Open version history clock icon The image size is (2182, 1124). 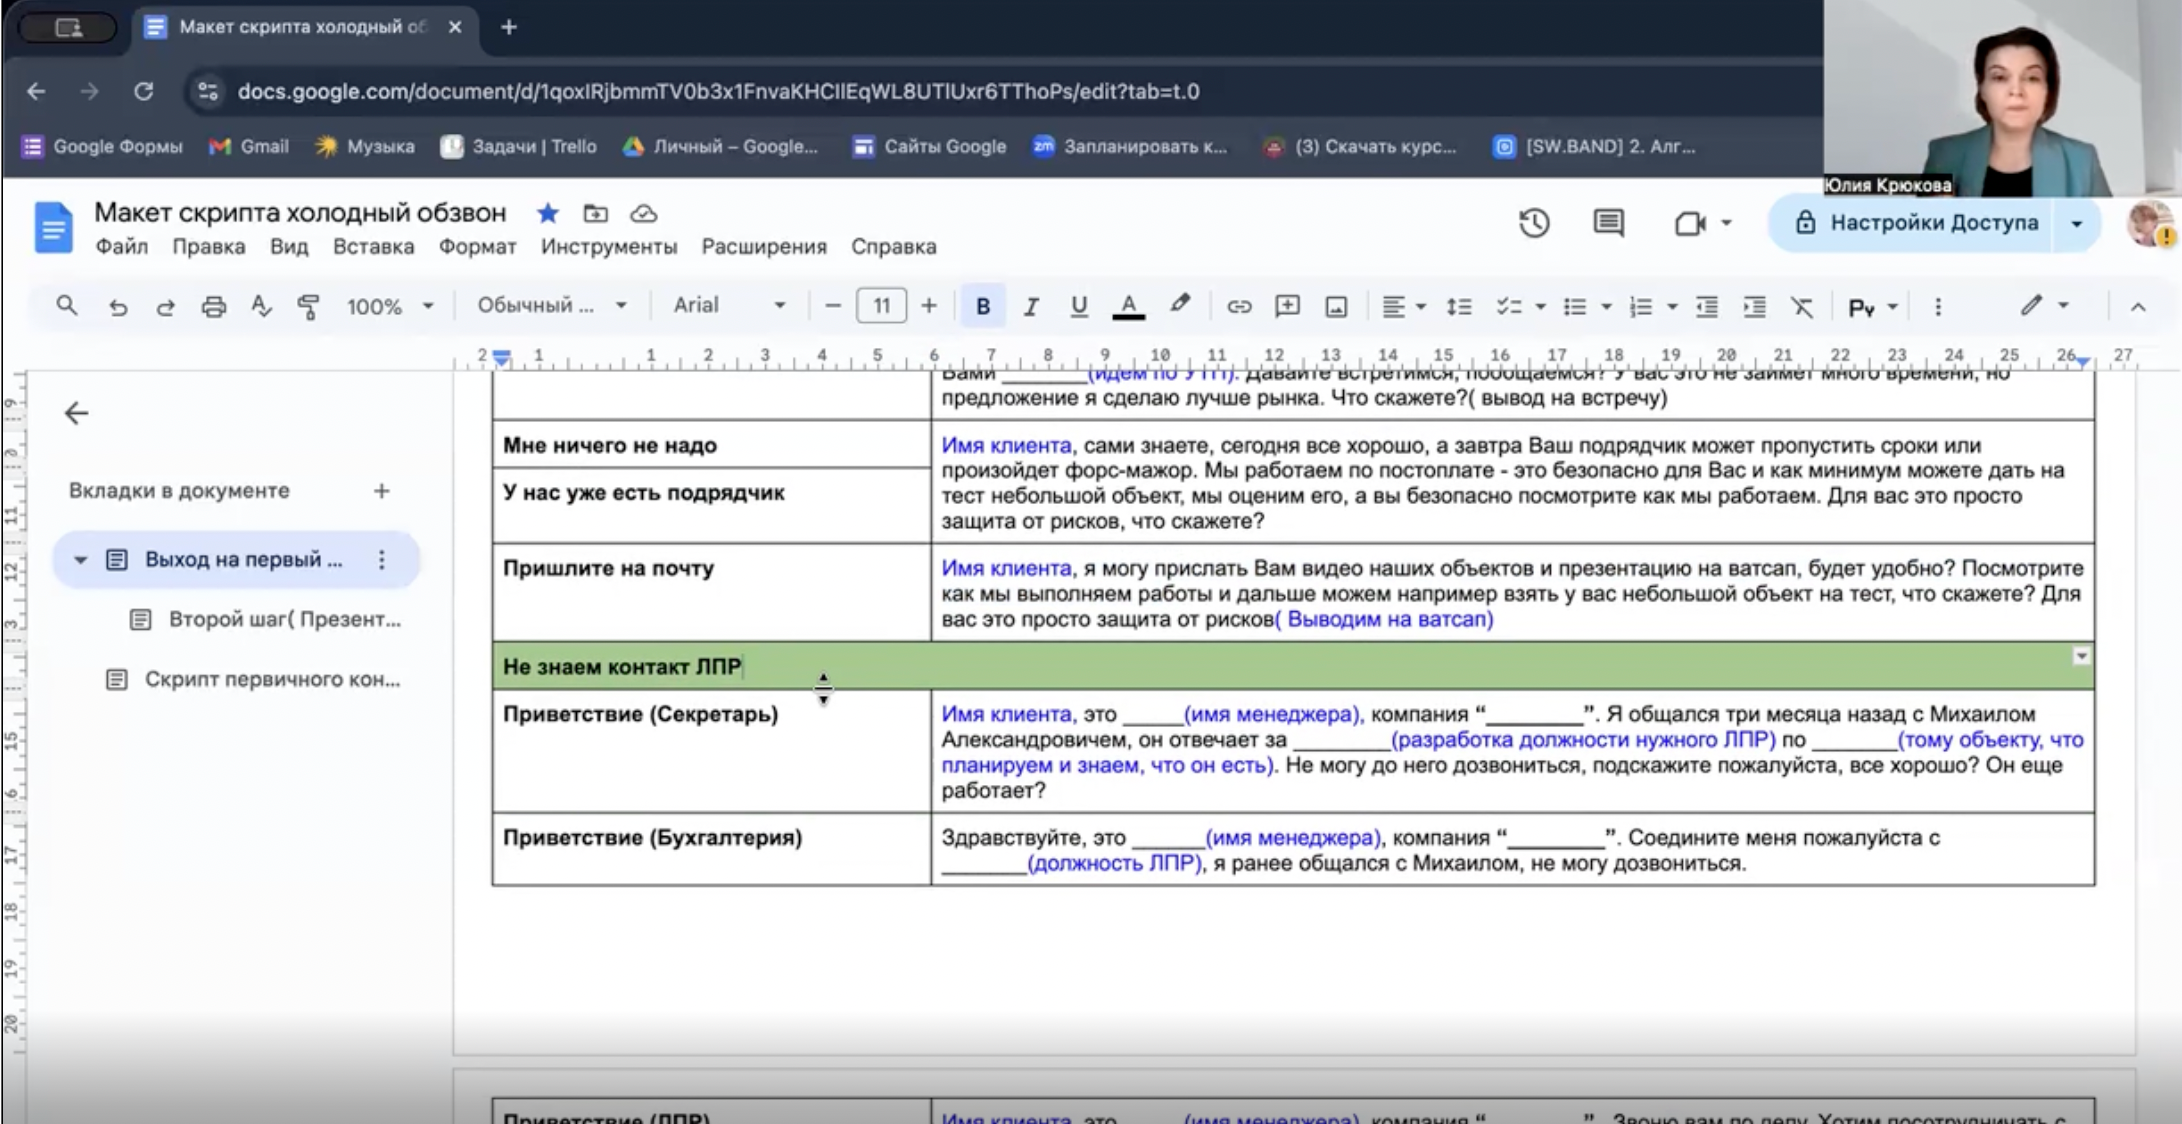[1534, 222]
